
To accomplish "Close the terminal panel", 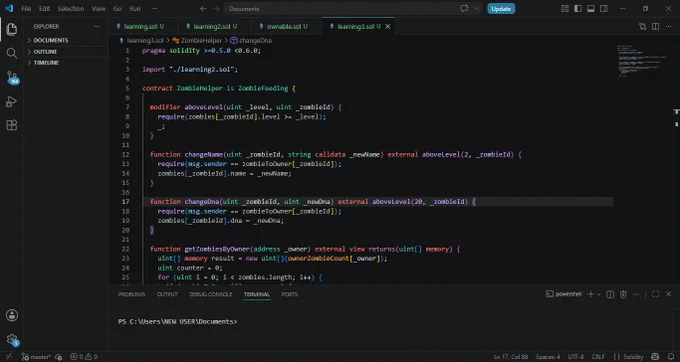I will (668, 294).
